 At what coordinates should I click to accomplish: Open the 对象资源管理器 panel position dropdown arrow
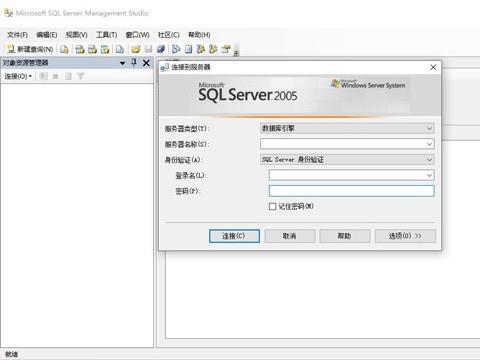pos(122,63)
